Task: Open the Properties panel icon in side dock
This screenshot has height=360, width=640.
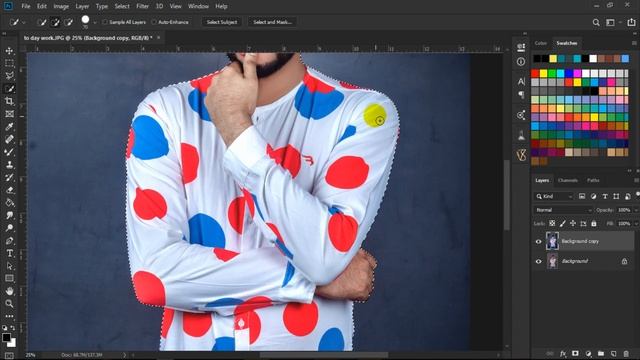Action: click(x=521, y=47)
